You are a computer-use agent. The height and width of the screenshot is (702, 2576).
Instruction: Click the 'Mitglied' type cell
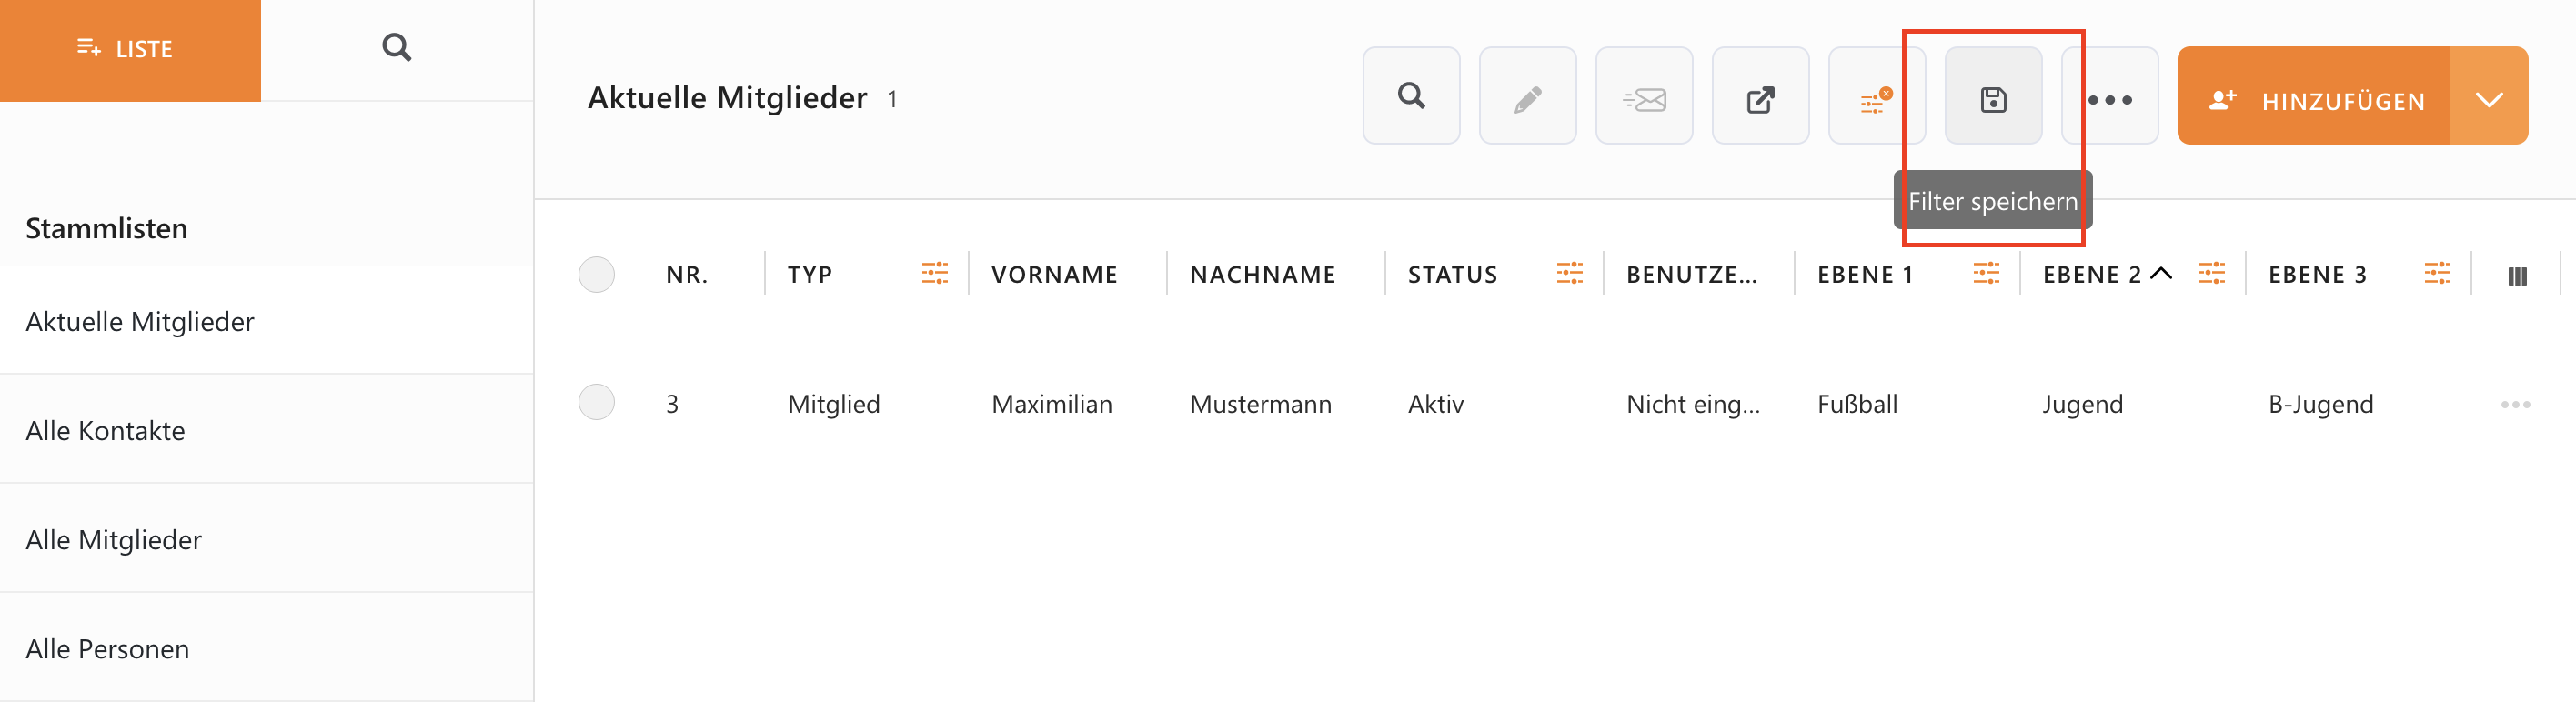click(x=833, y=404)
